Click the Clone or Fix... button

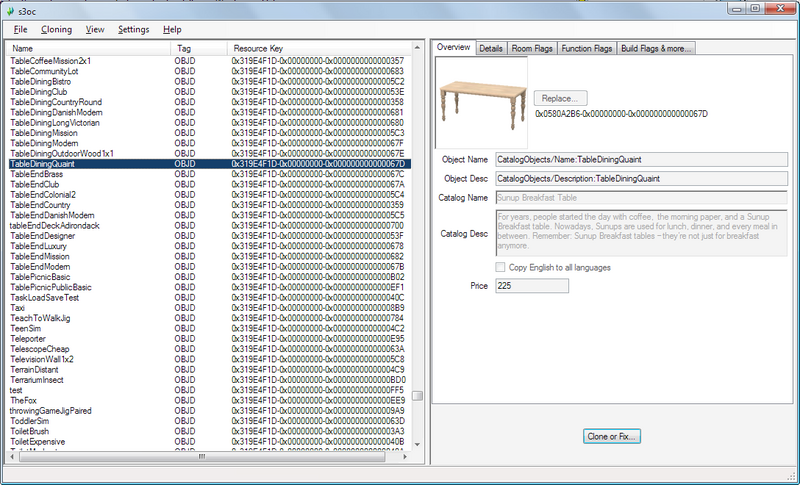pos(612,437)
